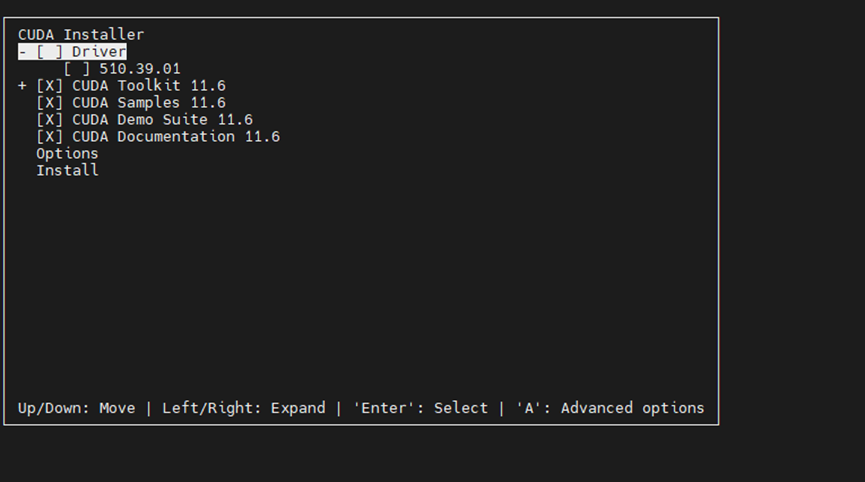The image size is (865, 482).
Task: Collapse the Driver entry using minus sign
Action: click(x=22, y=52)
